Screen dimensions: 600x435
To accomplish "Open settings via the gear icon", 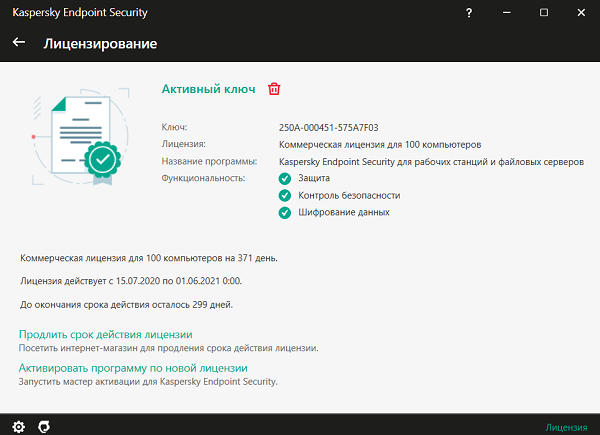I will (x=18, y=426).
